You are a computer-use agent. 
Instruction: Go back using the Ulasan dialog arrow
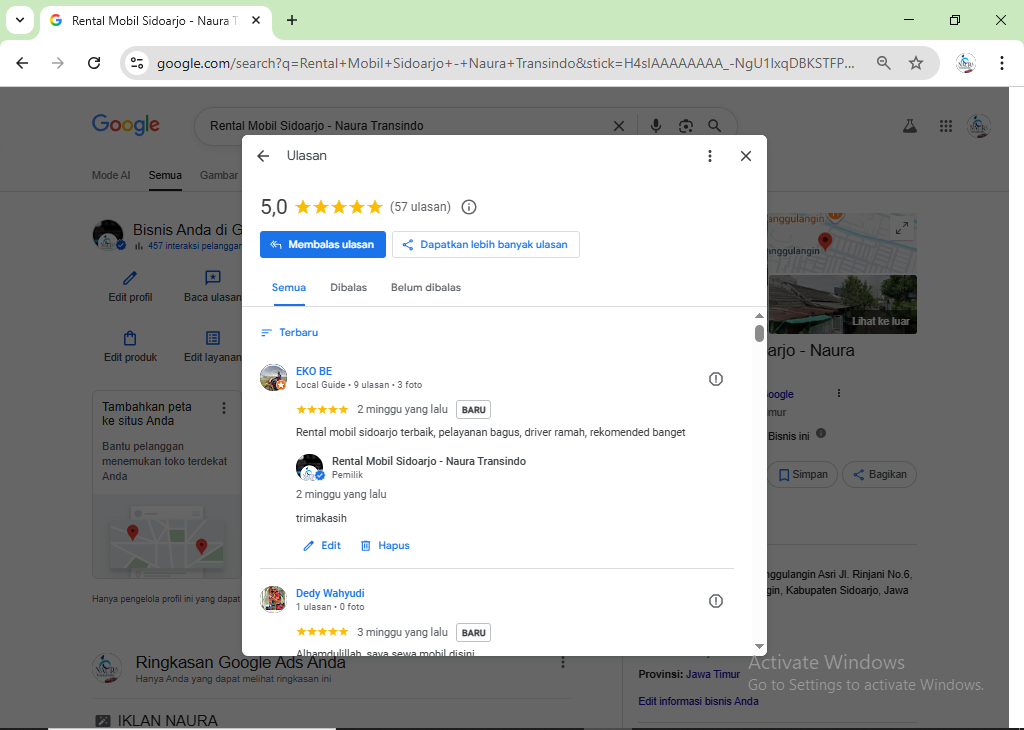point(263,156)
